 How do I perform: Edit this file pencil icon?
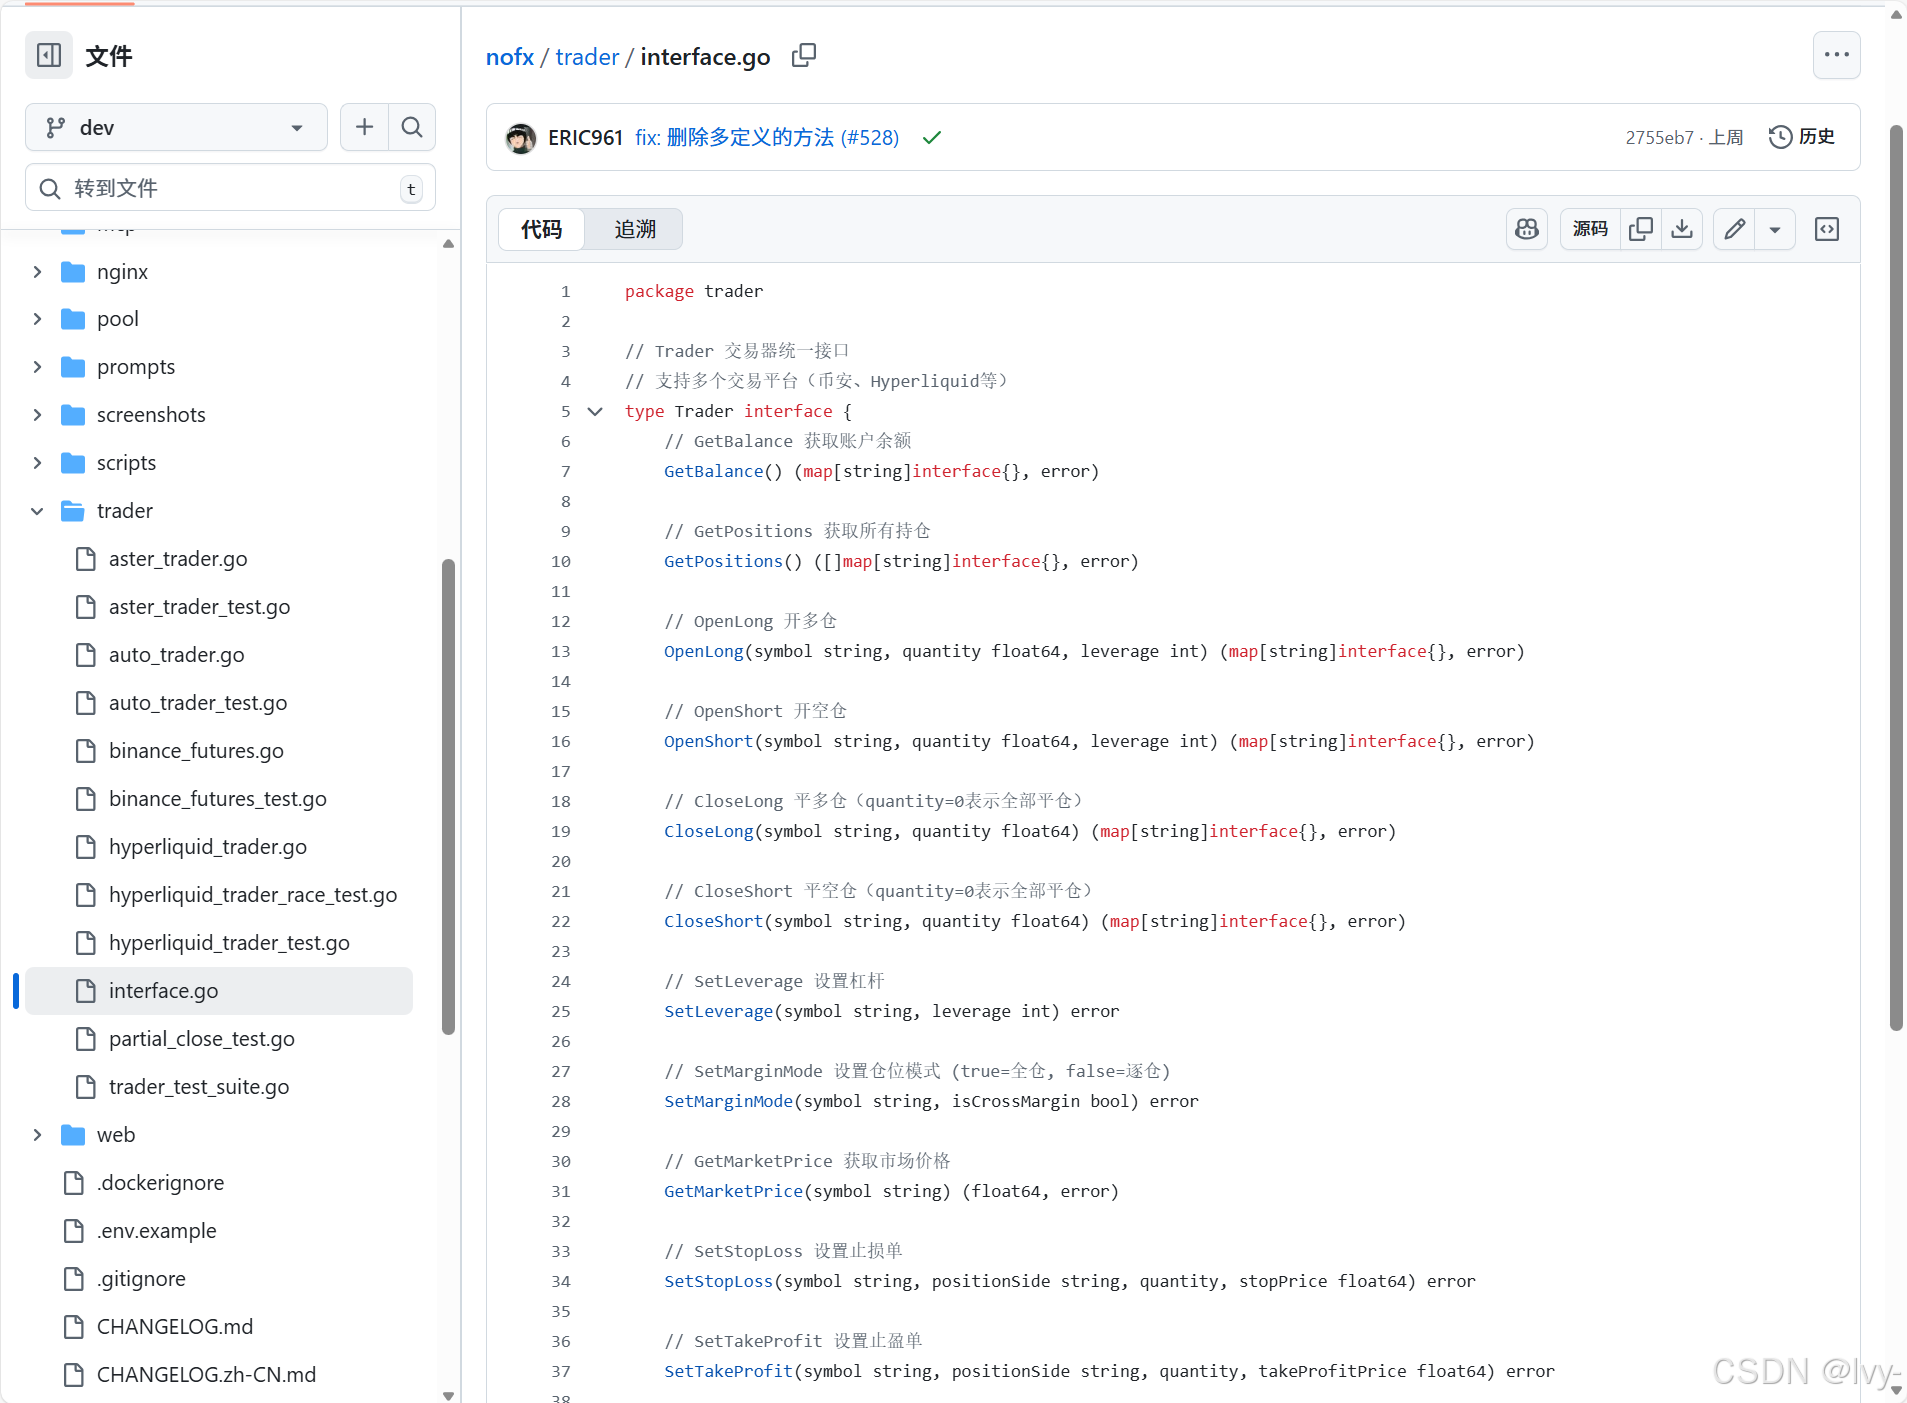pyautogui.click(x=1735, y=229)
